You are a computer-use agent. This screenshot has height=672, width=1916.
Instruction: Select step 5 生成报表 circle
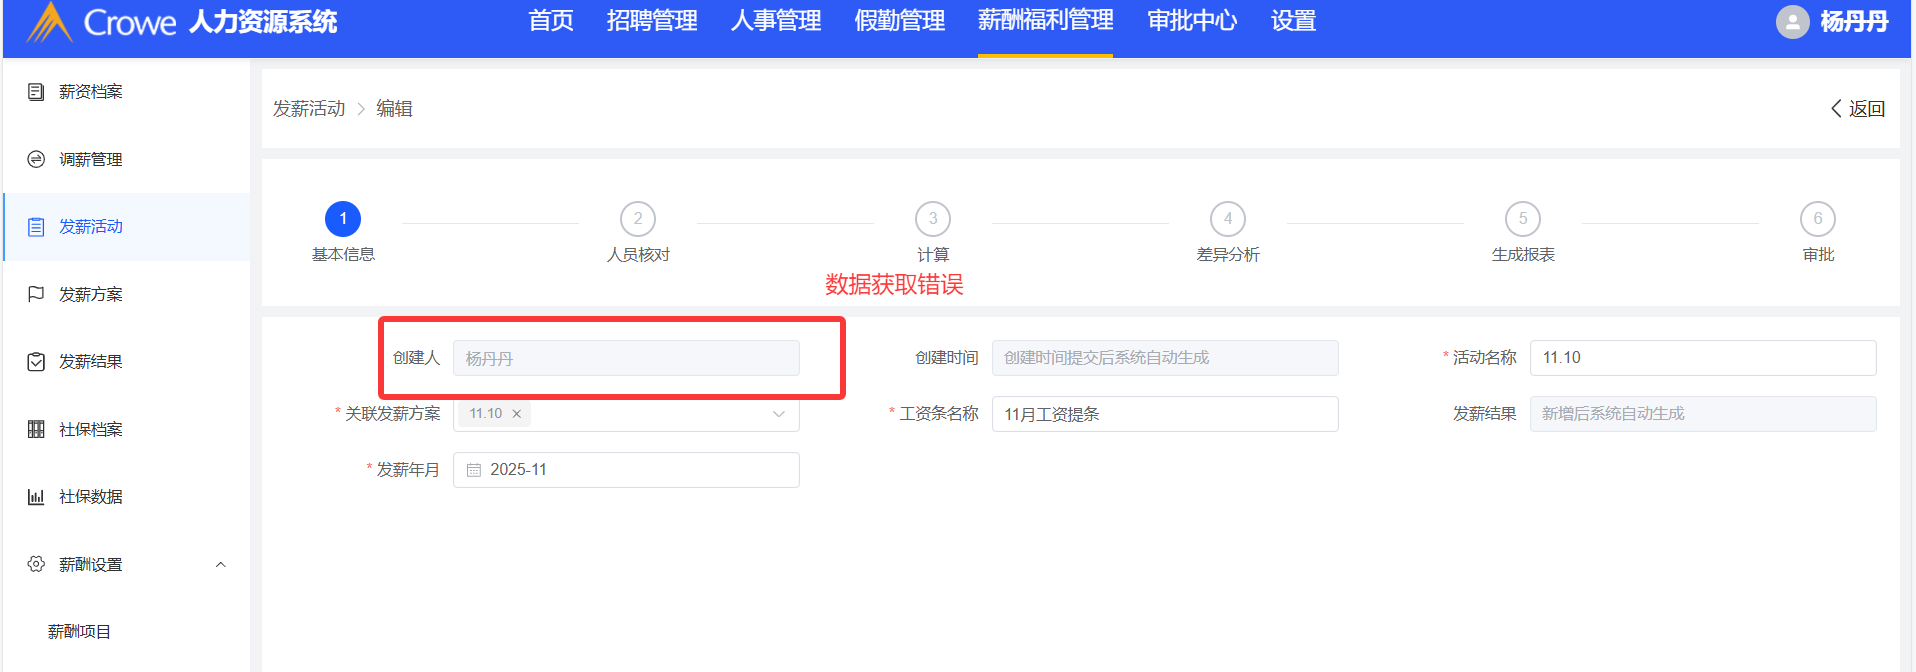click(1523, 218)
